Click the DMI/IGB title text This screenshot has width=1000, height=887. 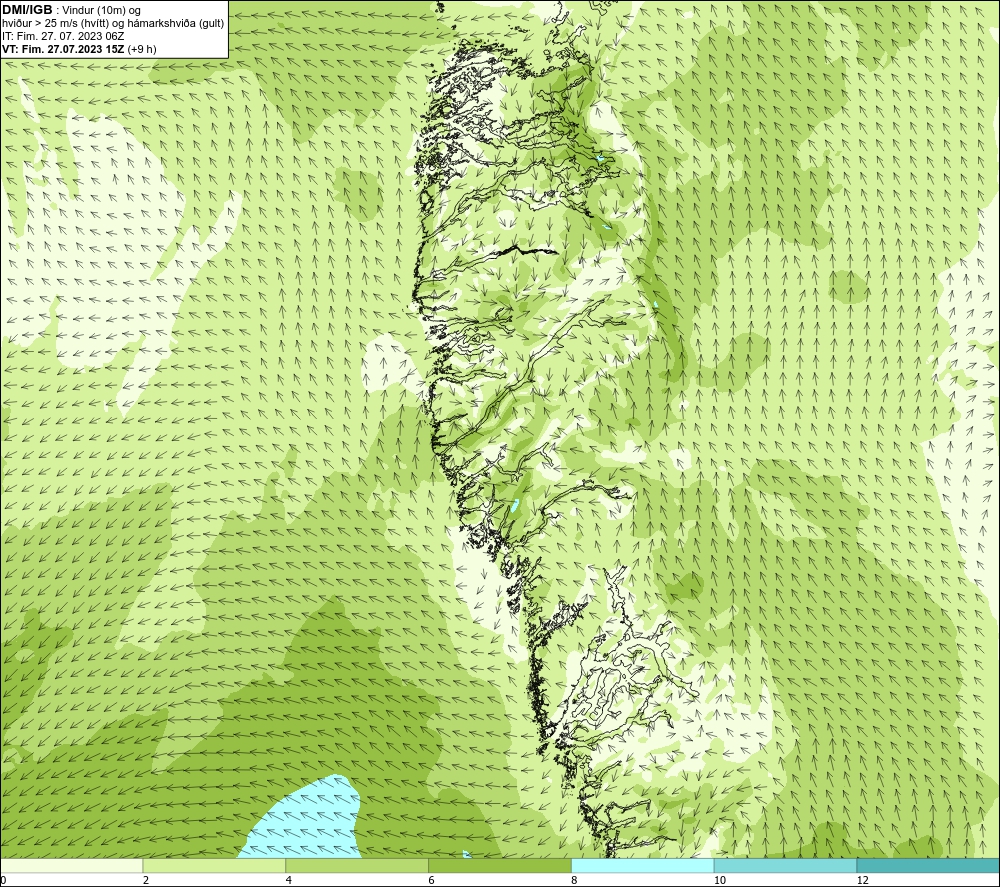(x=27, y=10)
